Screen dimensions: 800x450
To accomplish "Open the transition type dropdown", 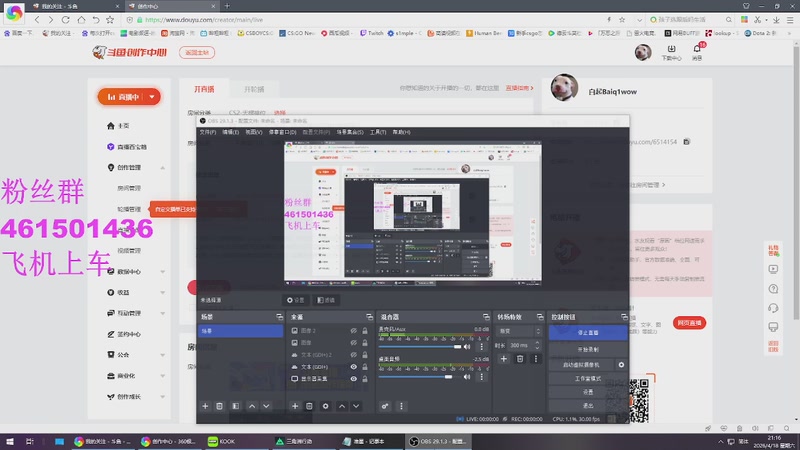I will [x=519, y=331].
